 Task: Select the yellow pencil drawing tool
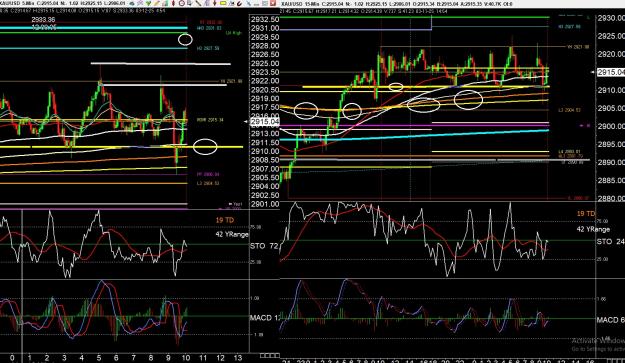[x=156, y=3]
